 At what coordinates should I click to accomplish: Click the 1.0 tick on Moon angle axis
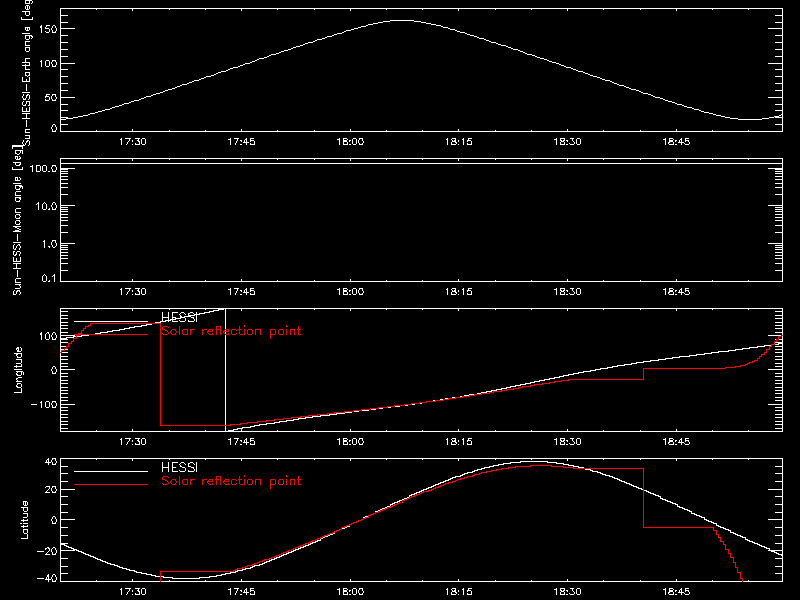(x=49, y=244)
